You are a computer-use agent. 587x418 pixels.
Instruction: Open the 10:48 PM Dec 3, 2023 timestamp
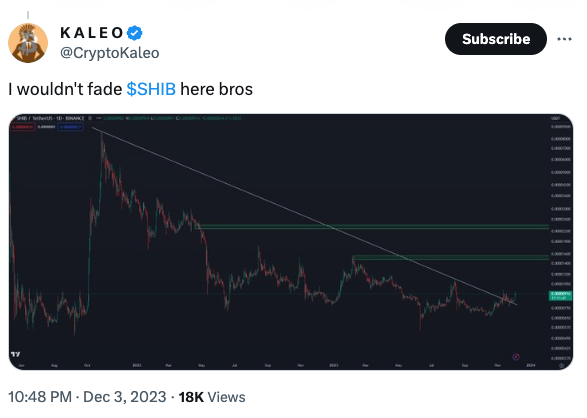point(87,397)
